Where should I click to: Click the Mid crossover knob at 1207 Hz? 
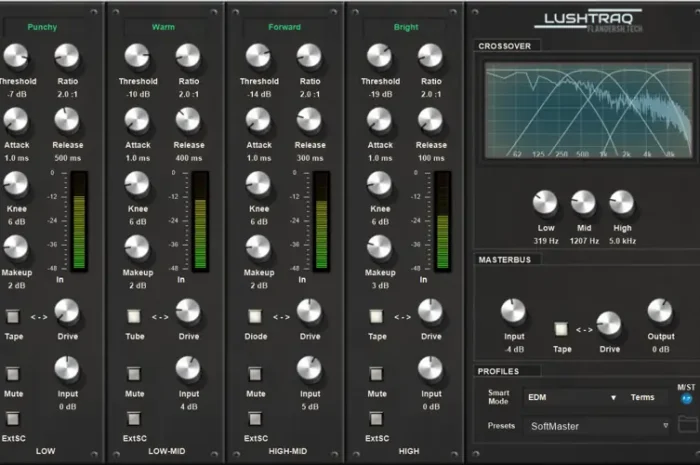[583, 203]
